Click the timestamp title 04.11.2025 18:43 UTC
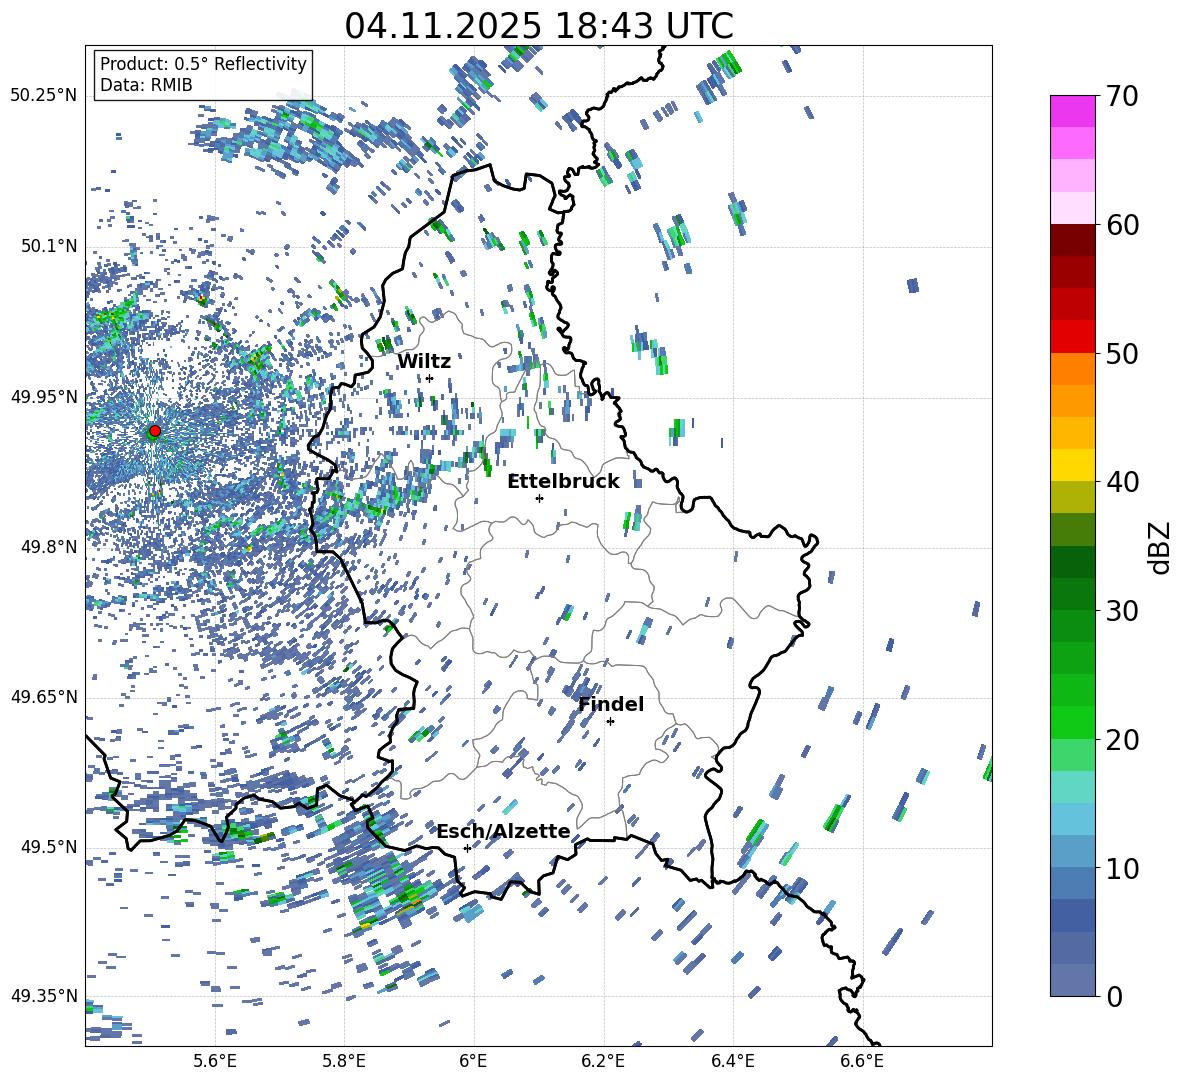Viewport: 1184px width, 1081px height. [539, 26]
